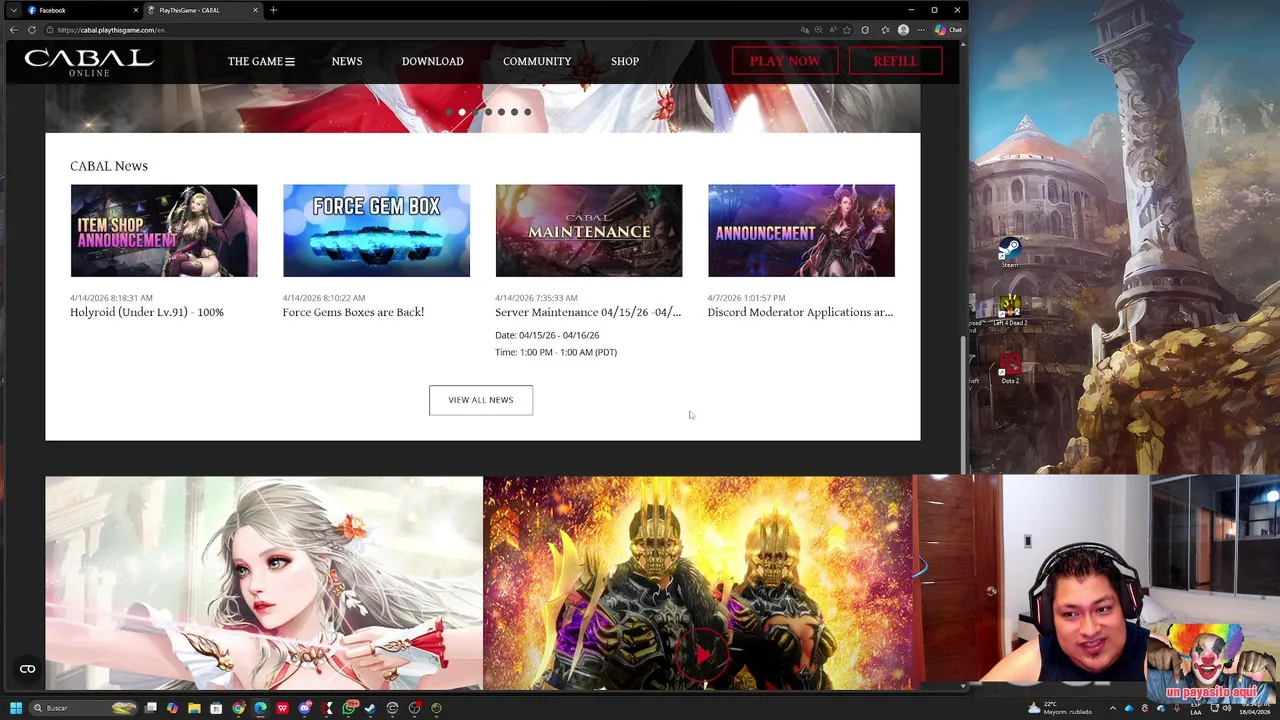The width and height of the screenshot is (1280, 720).
Task: Switch to Microsoft Edge in the taskbar
Action: pos(260,708)
